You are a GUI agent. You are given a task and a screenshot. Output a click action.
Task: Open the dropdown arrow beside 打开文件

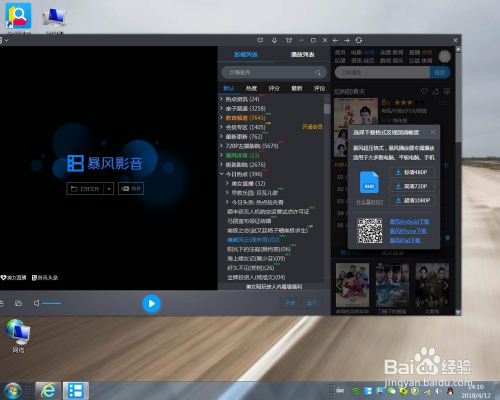pos(109,189)
